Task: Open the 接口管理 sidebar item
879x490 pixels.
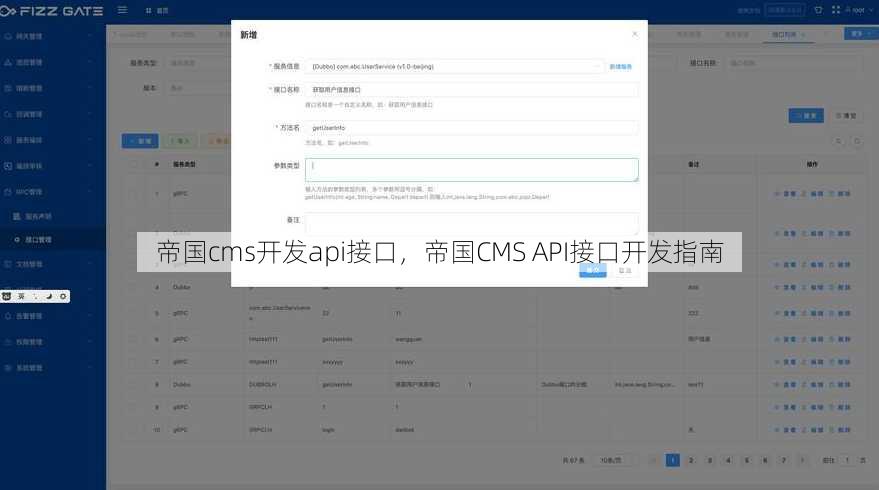Action: pos(38,240)
